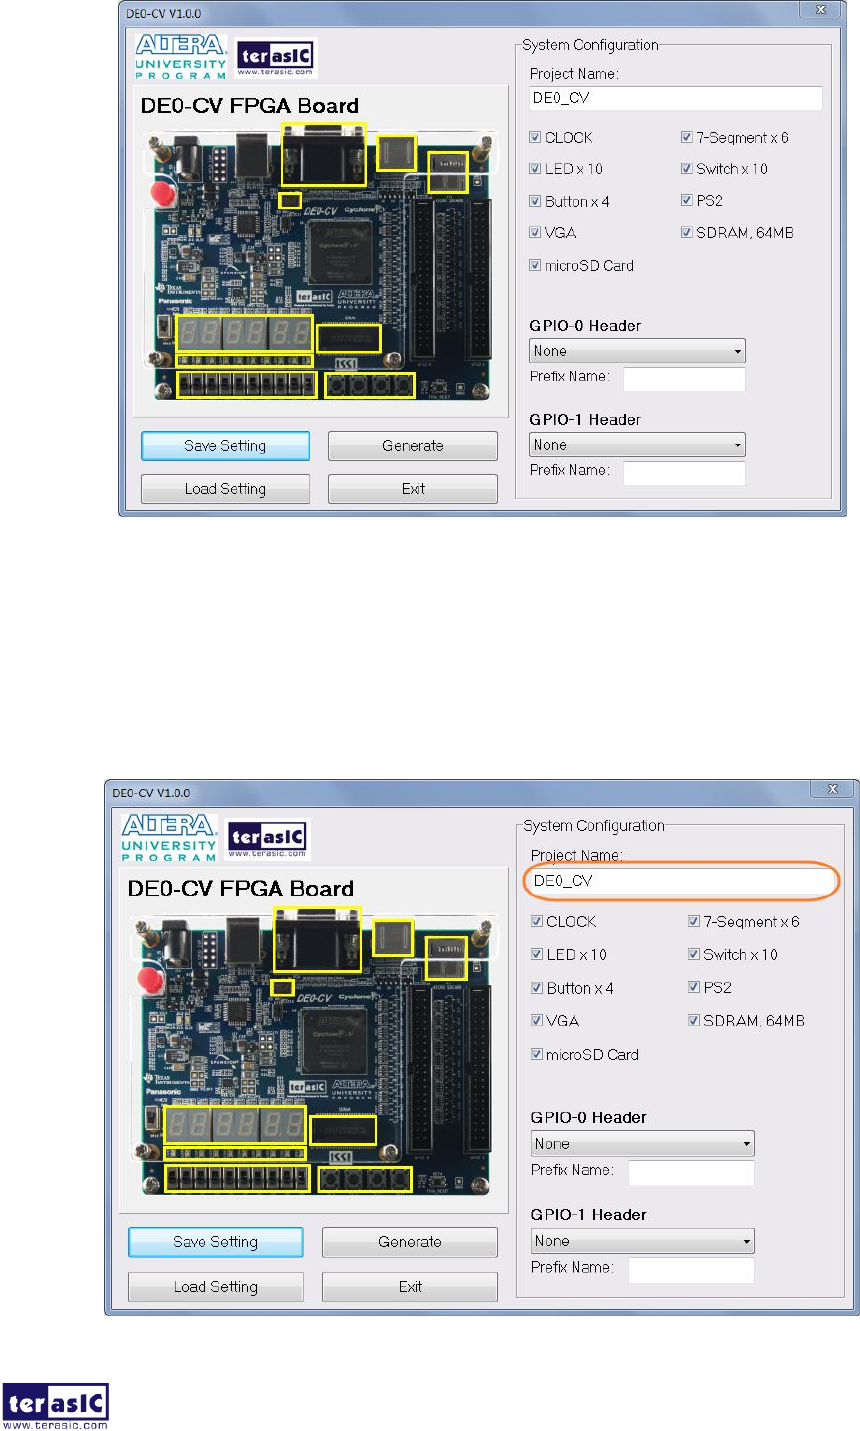Click terasIC logo in lower window
The height and width of the screenshot is (1431, 860).
[268, 839]
